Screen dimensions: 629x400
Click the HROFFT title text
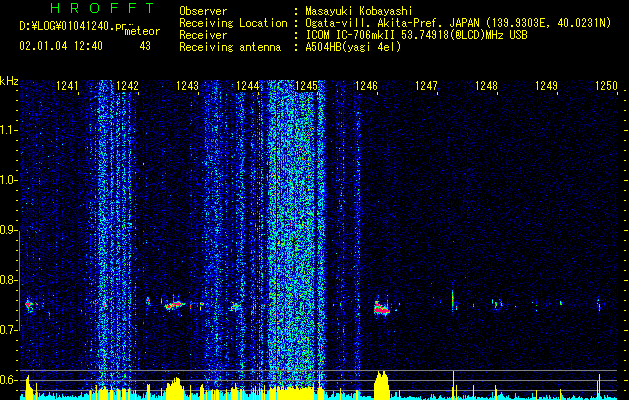(x=102, y=8)
